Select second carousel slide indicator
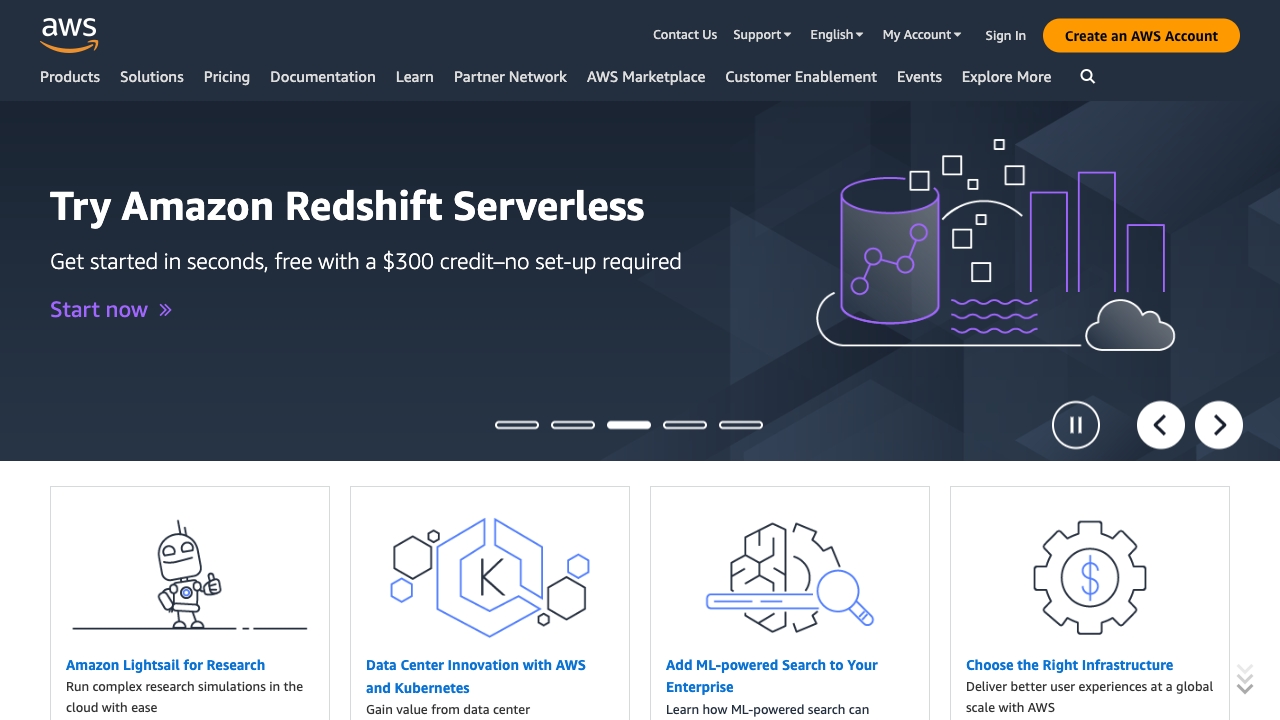The height and width of the screenshot is (720, 1280). tap(573, 425)
